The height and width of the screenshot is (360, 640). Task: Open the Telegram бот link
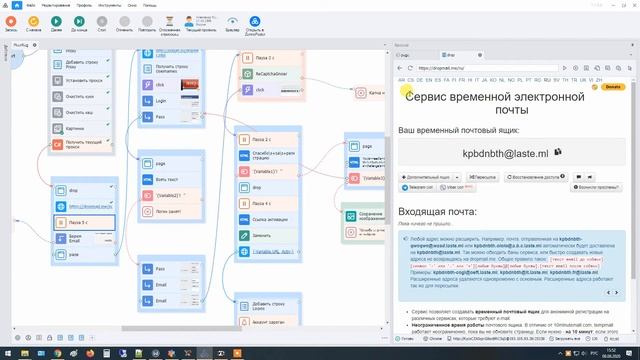(417, 187)
